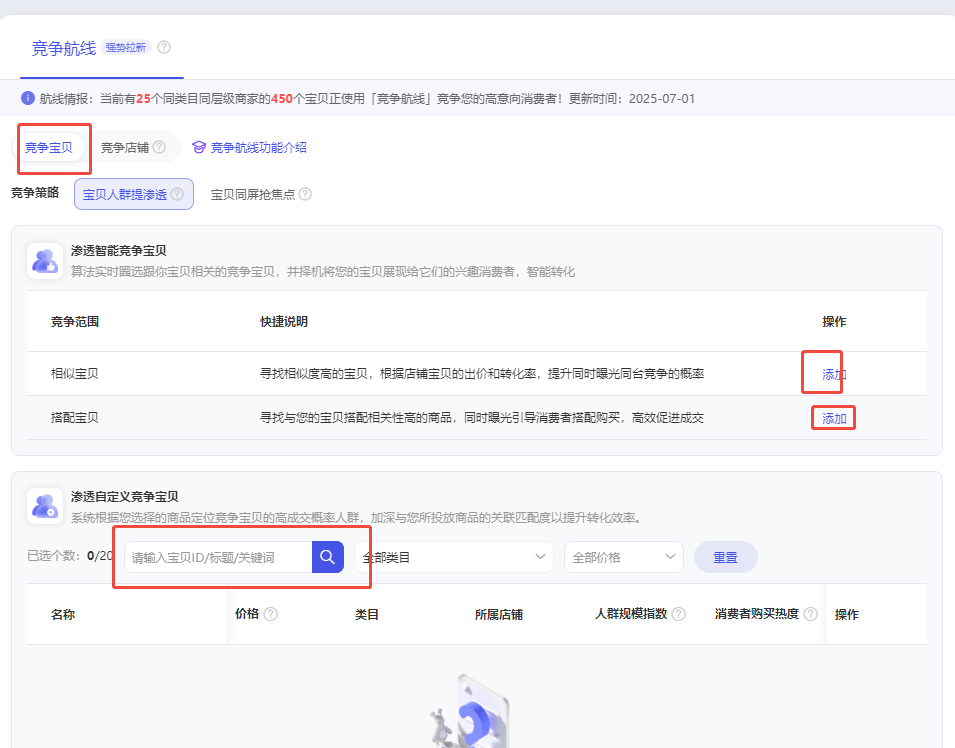Click the search magnifier button
The image size is (955, 748).
tap(327, 557)
